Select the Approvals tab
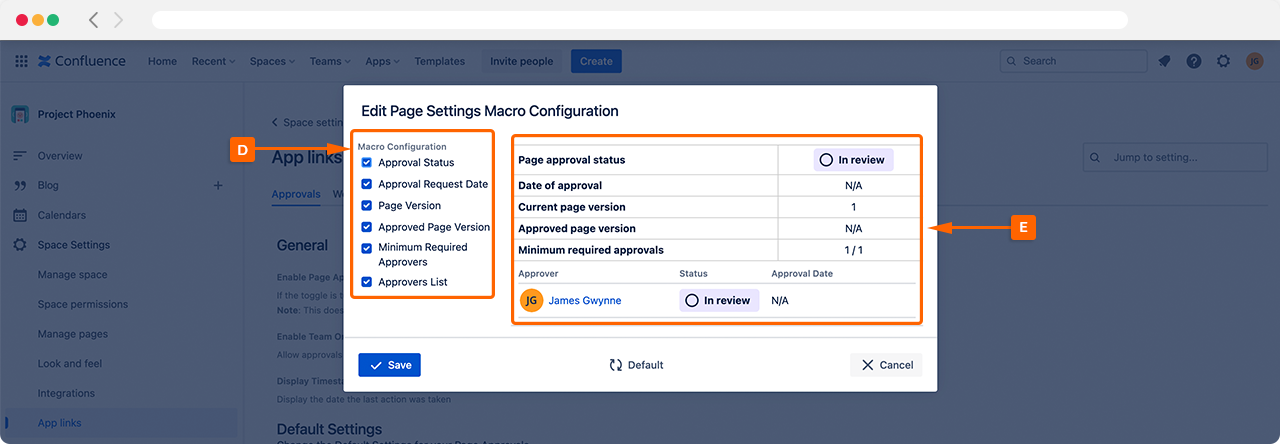 click(x=296, y=194)
